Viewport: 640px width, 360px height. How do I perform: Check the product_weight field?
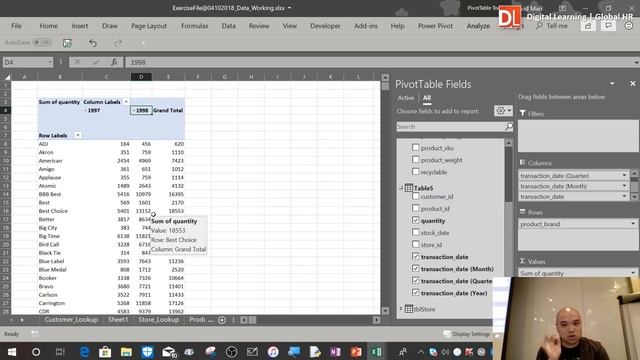[x=416, y=160]
